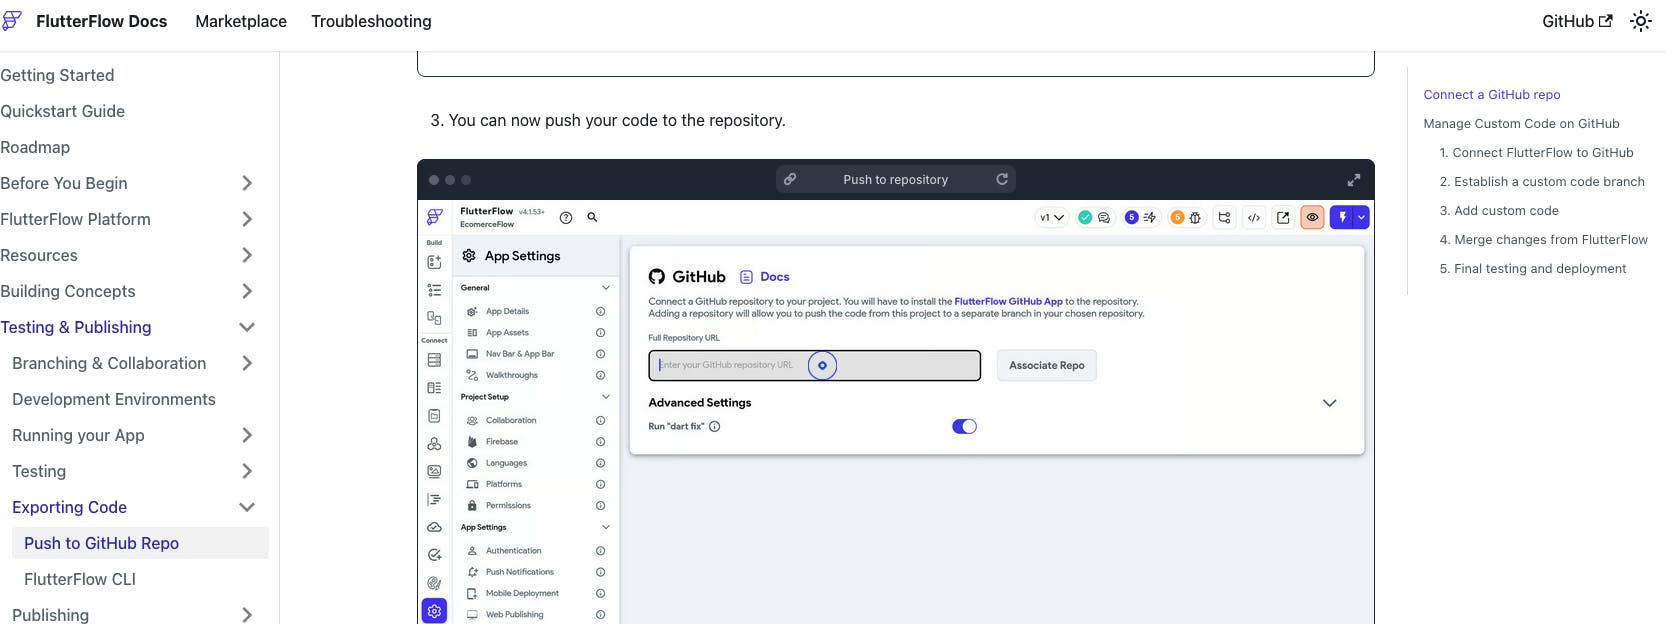Click the FlutterFlow Docs logo icon
The width and height of the screenshot is (1666, 624).
(12, 21)
